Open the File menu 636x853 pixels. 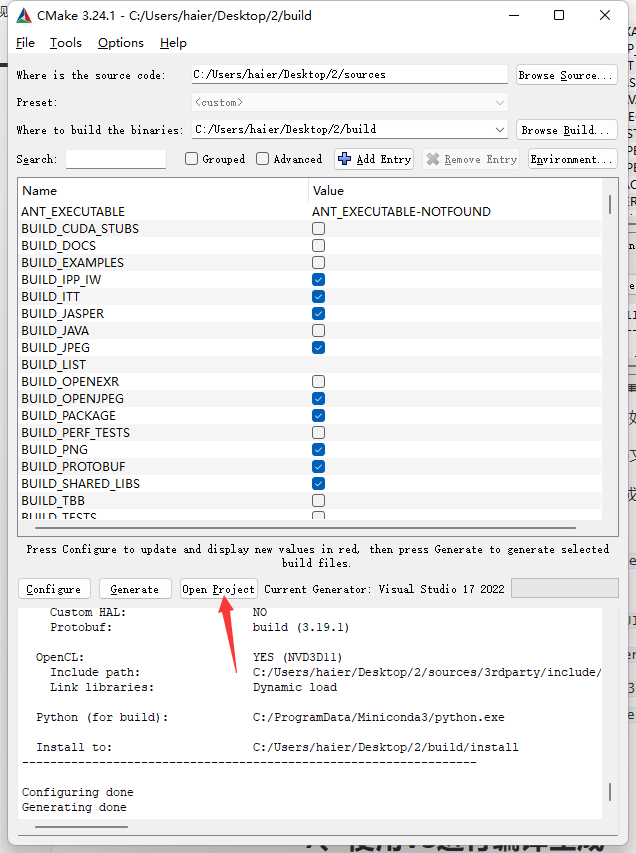click(x=26, y=43)
